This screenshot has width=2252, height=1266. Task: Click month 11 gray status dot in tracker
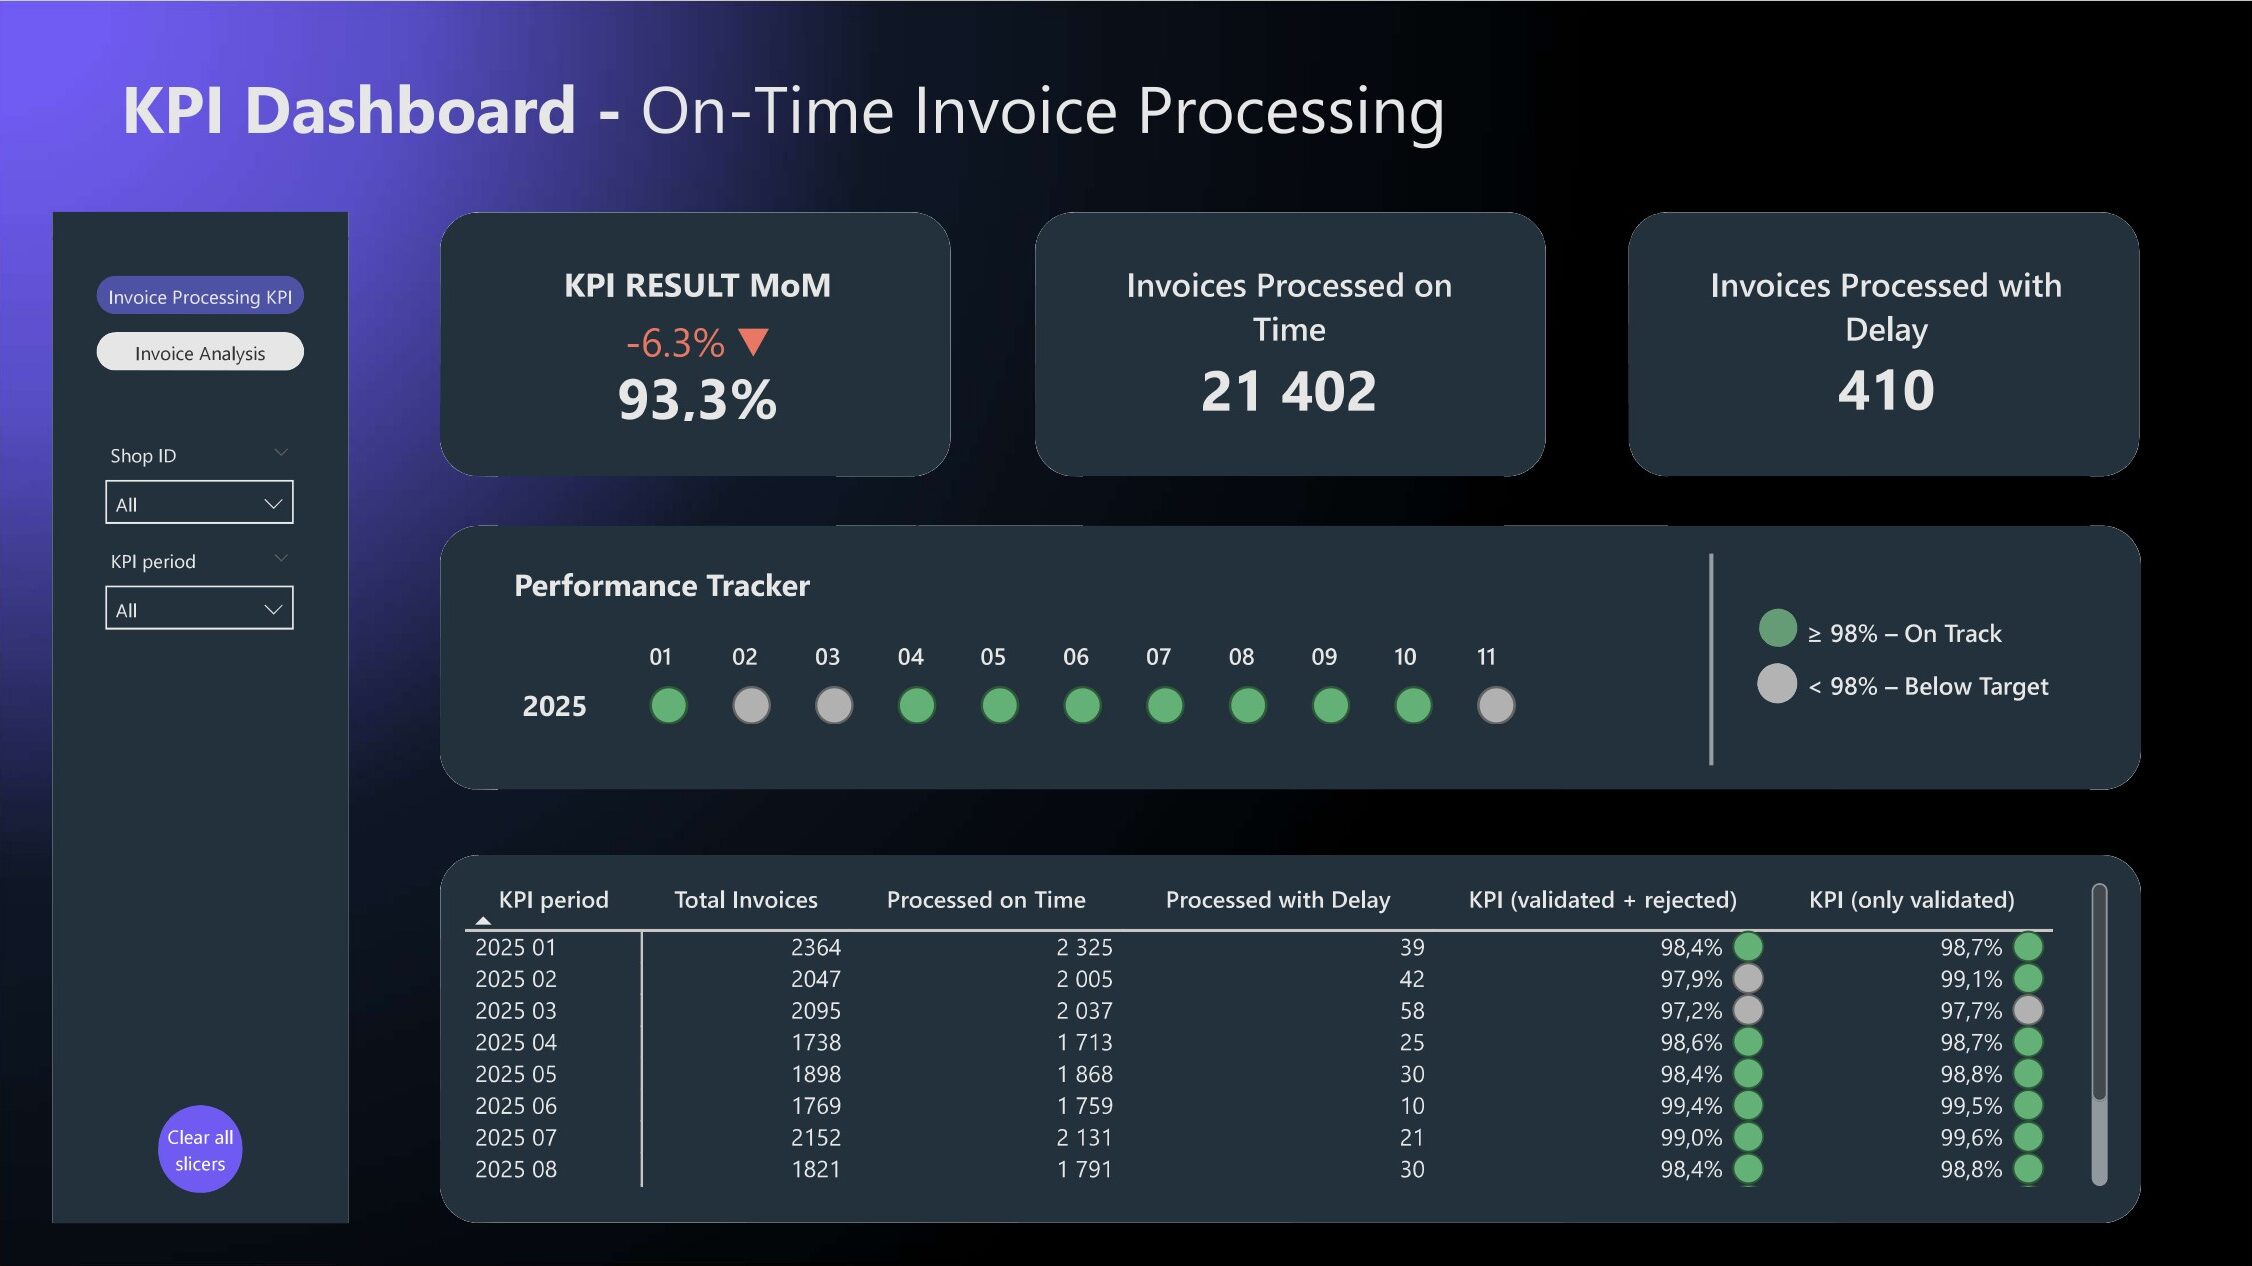(1495, 705)
